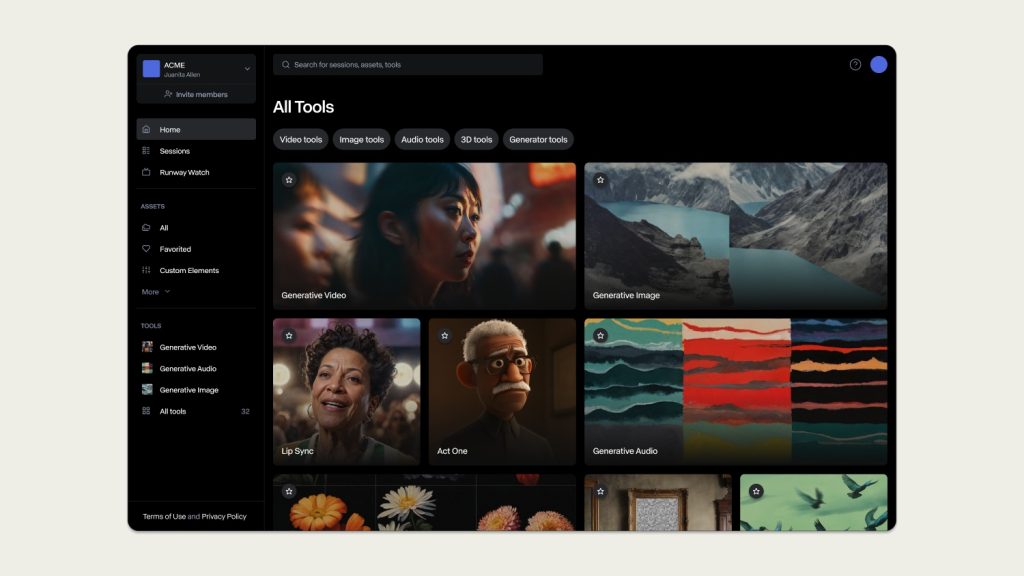
Task: Open All tools in sidebar
Action: pos(196,411)
